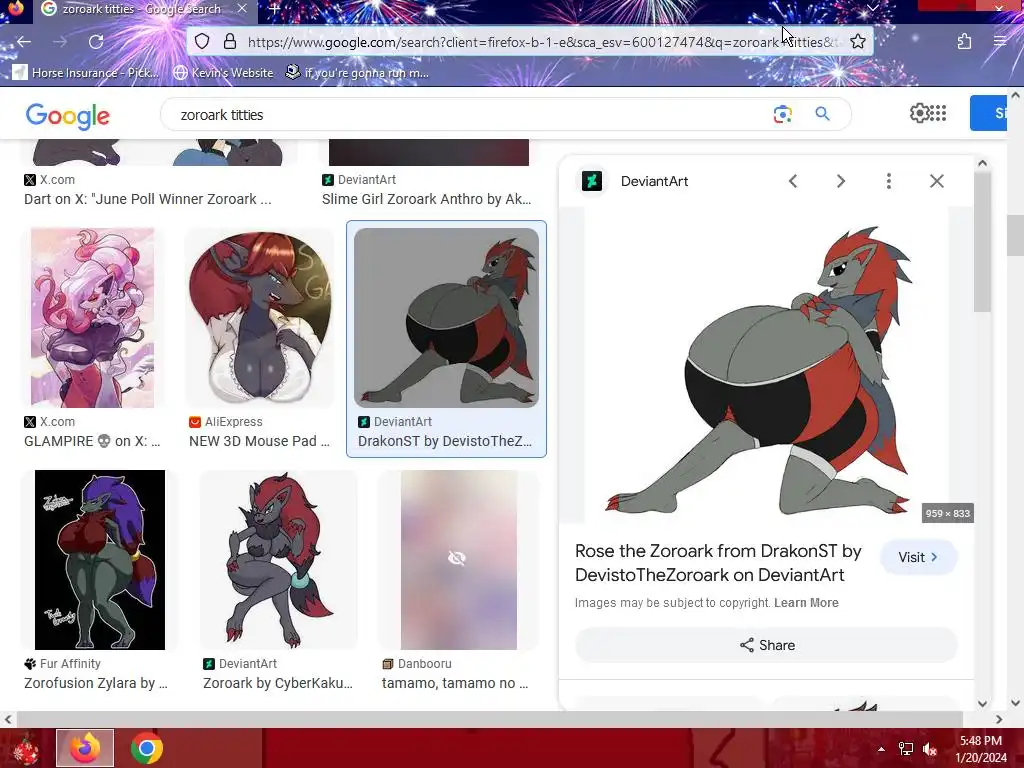Open the taskbar clock showing 5:48 PM
This screenshot has width=1024, height=768.
tap(981, 749)
